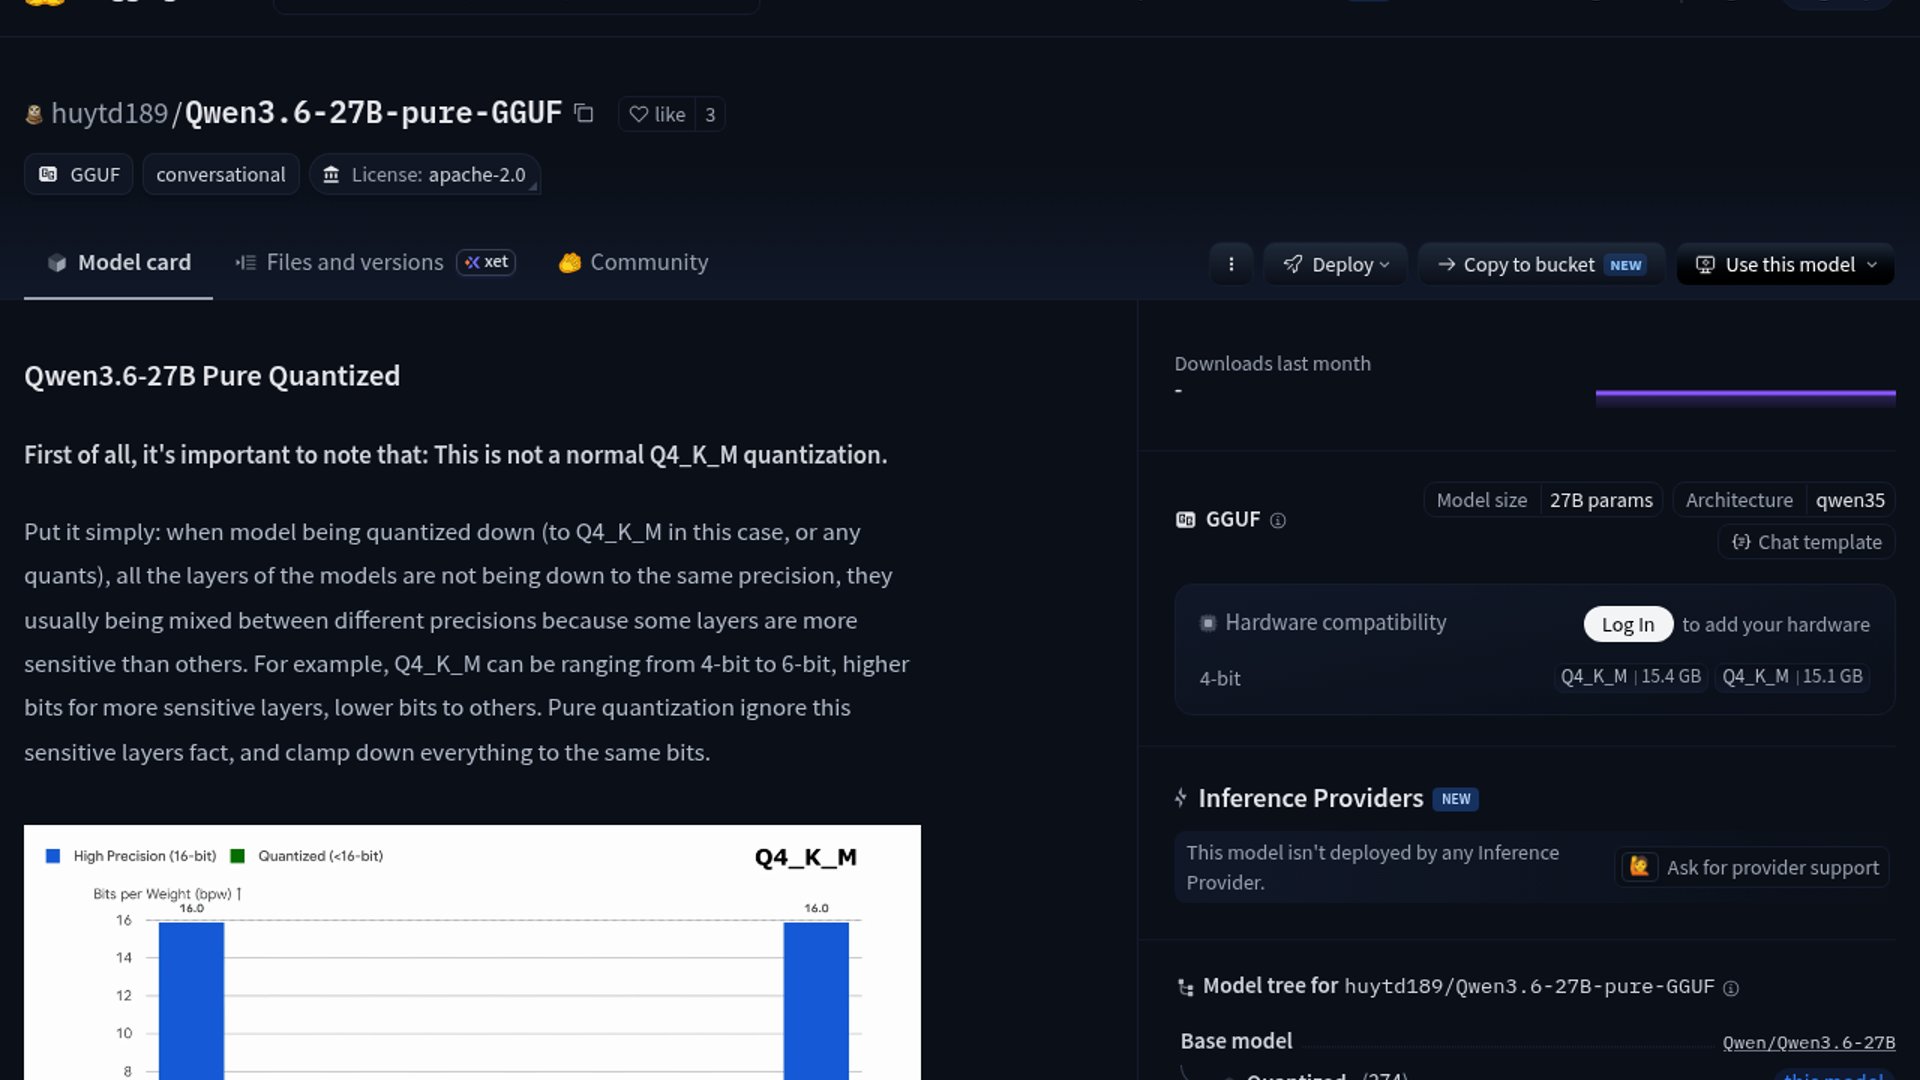Click Ask for provider support

(1753, 868)
